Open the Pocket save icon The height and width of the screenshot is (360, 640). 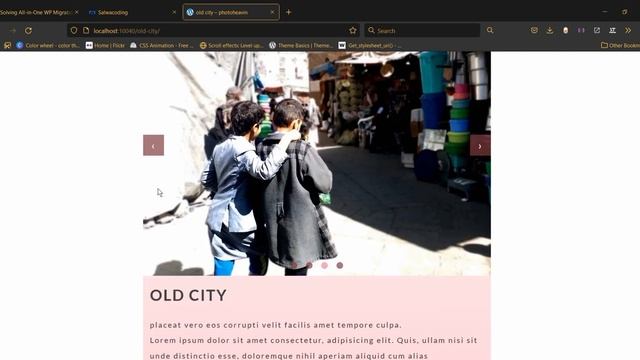(x=534, y=30)
